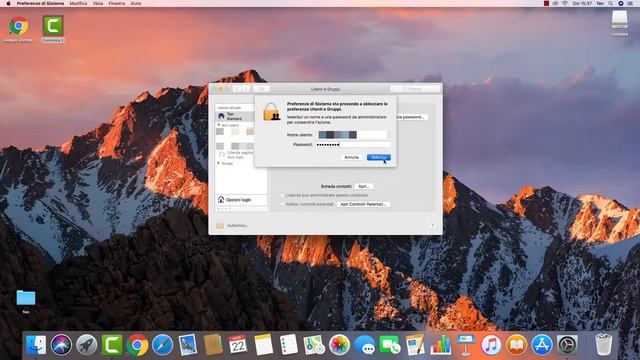Open Calendar icon showing 22 in Dock
Image resolution: width=640 pixels, height=360 pixels.
238,345
